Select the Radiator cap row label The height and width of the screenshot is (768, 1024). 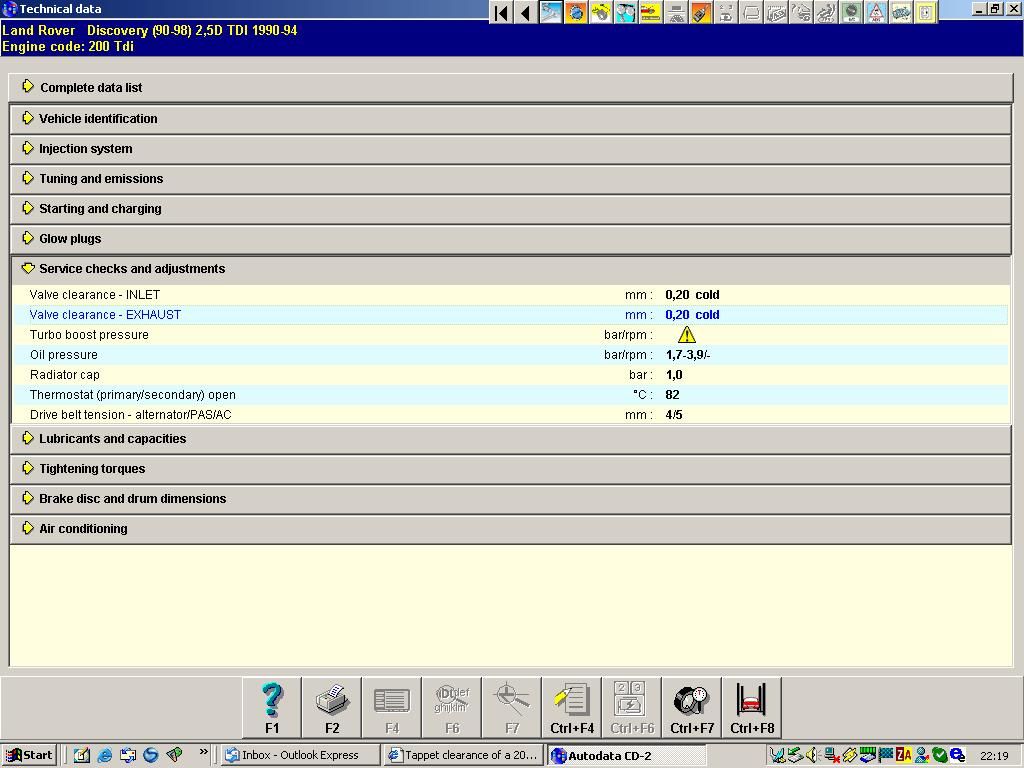point(65,375)
